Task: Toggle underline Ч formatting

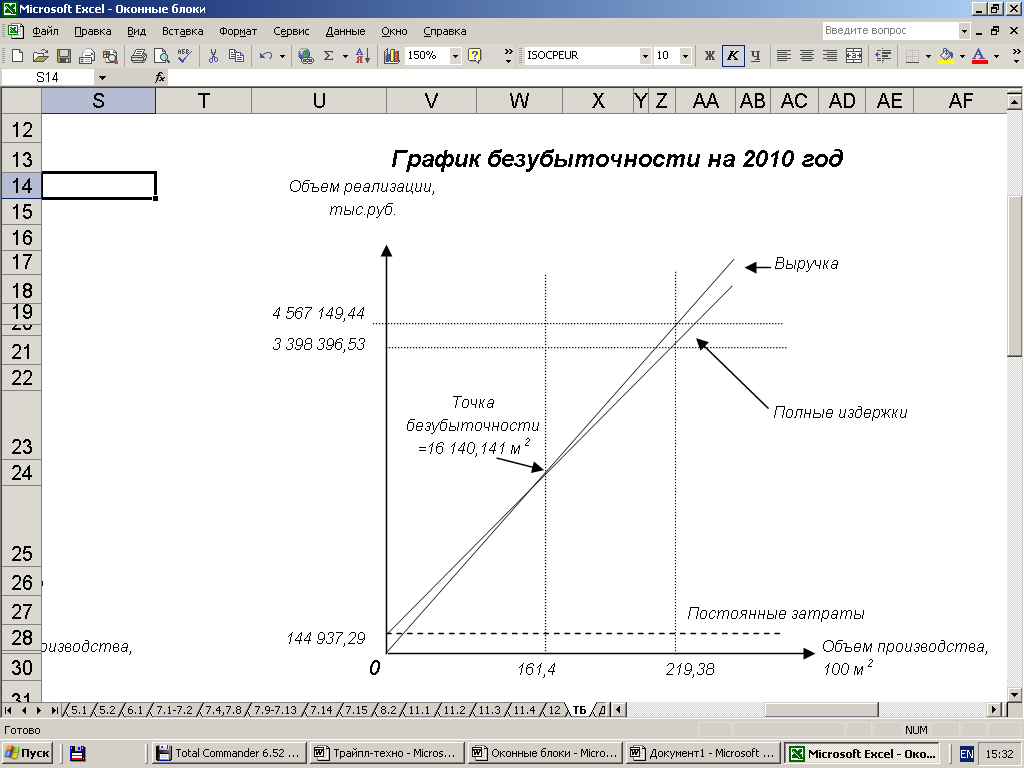Action: (756, 56)
